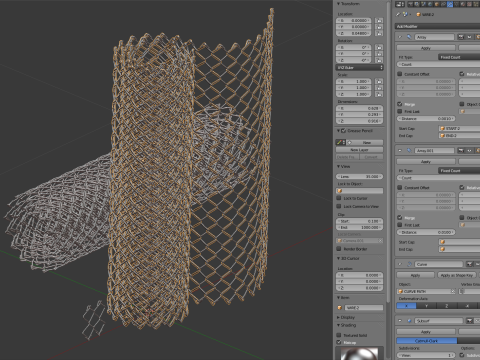Screen dimensions: 480x360
Task: Select Y deformation axis
Action: [x=426, y=306]
